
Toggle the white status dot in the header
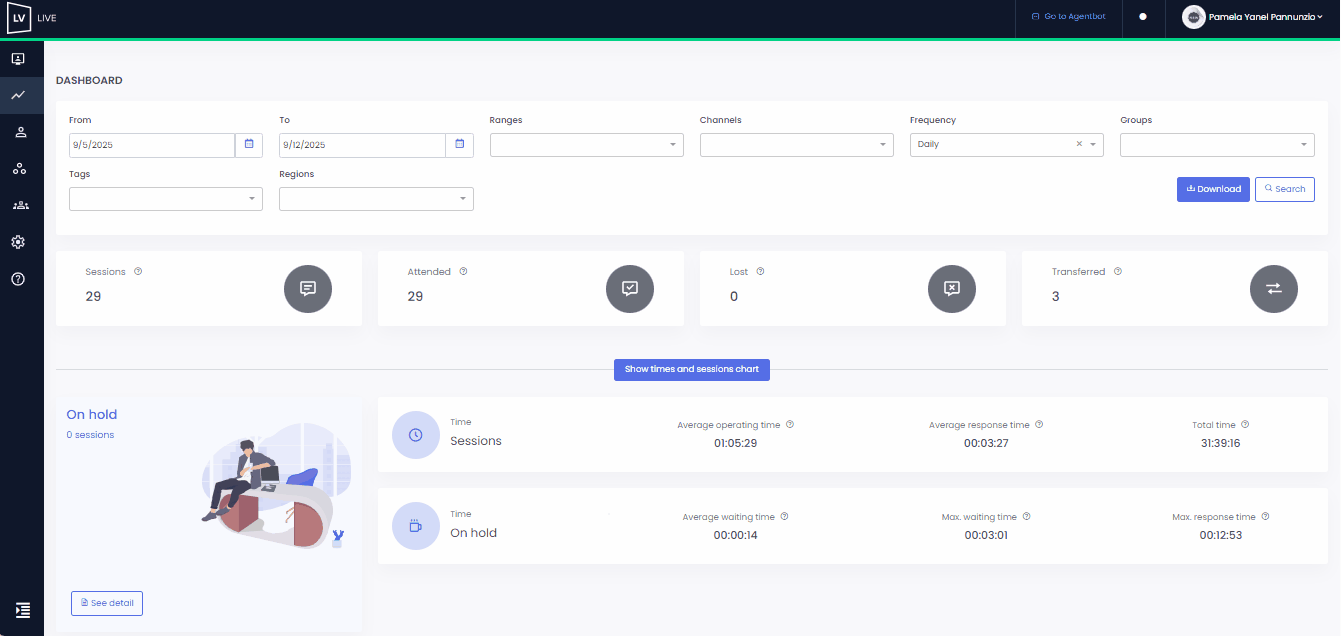point(1143,17)
